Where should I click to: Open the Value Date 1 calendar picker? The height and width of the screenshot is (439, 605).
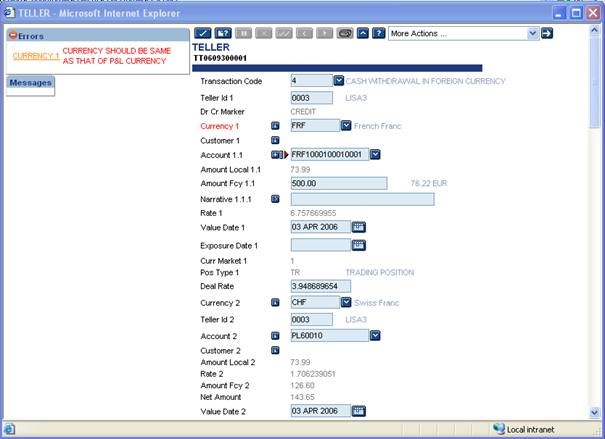(359, 227)
